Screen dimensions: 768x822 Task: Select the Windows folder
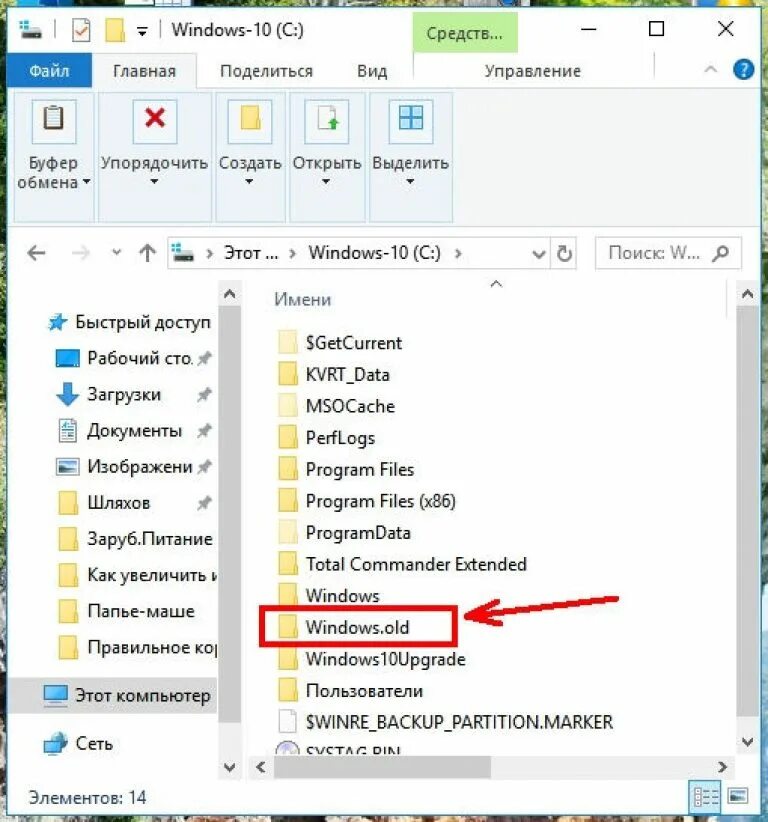click(x=329, y=596)
